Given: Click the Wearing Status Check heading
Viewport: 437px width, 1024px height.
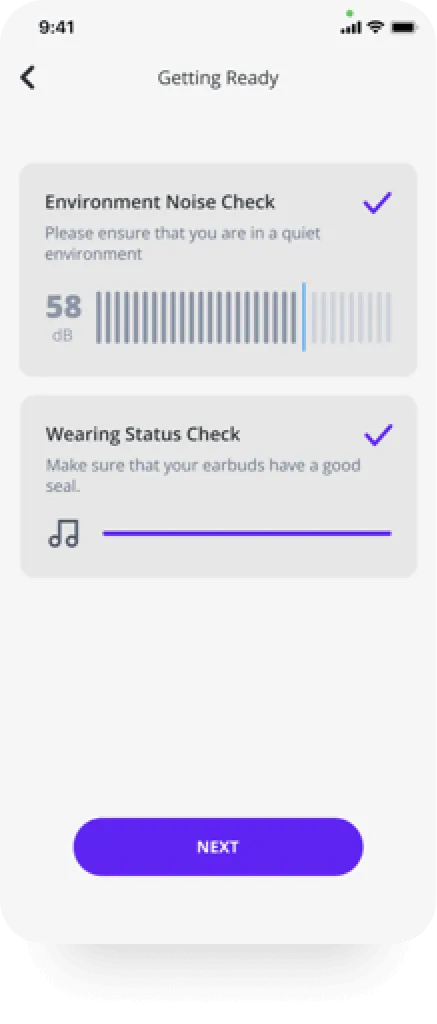Looking at the screenshot, I should pos(143,434).
